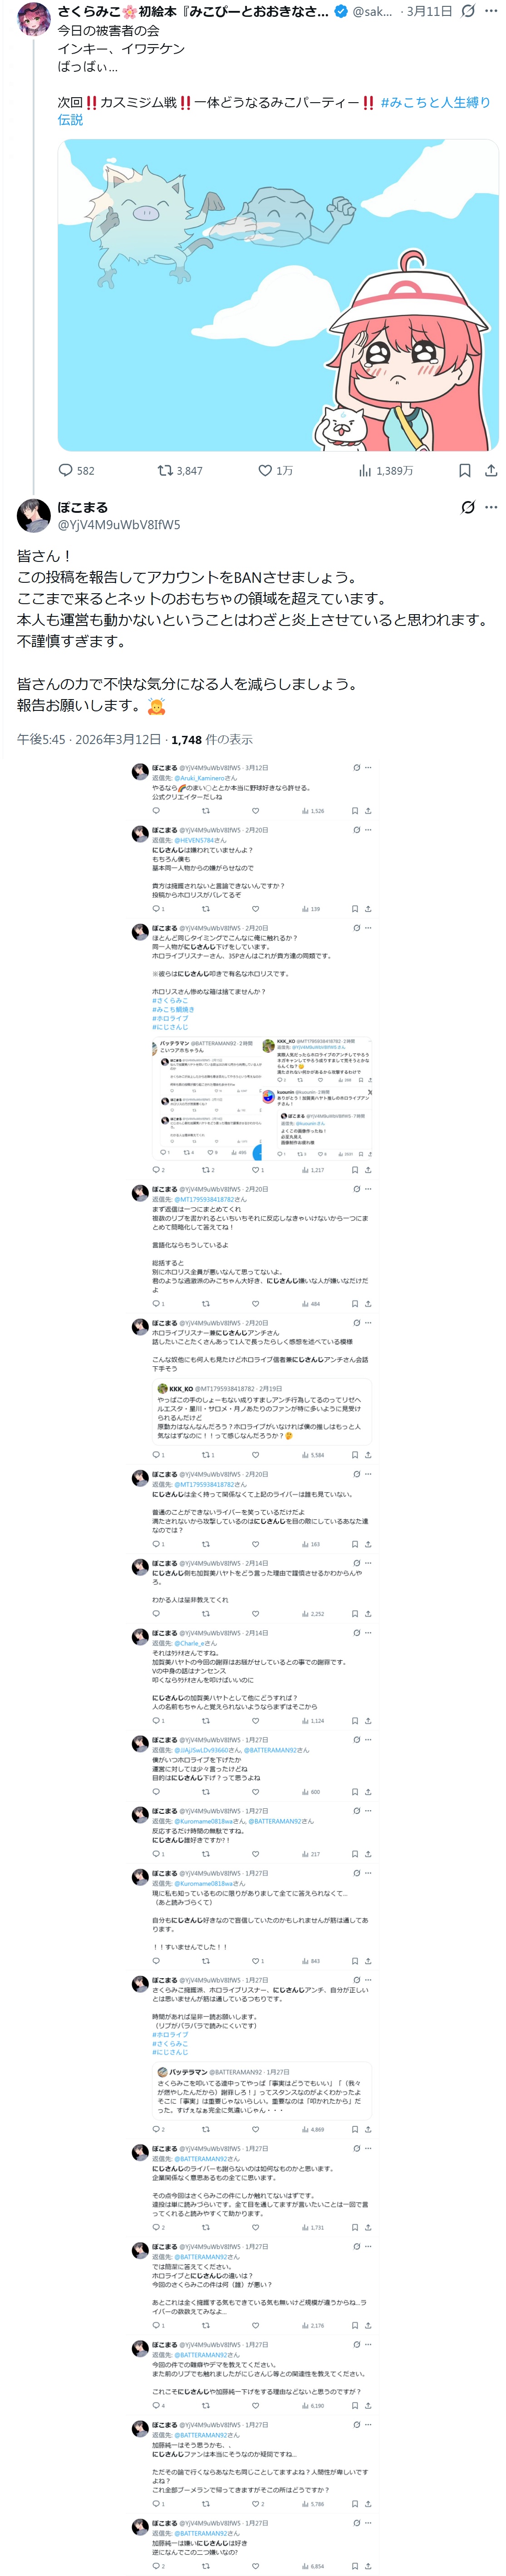Repost the post showing 3,847 reposts

(179, 470)
